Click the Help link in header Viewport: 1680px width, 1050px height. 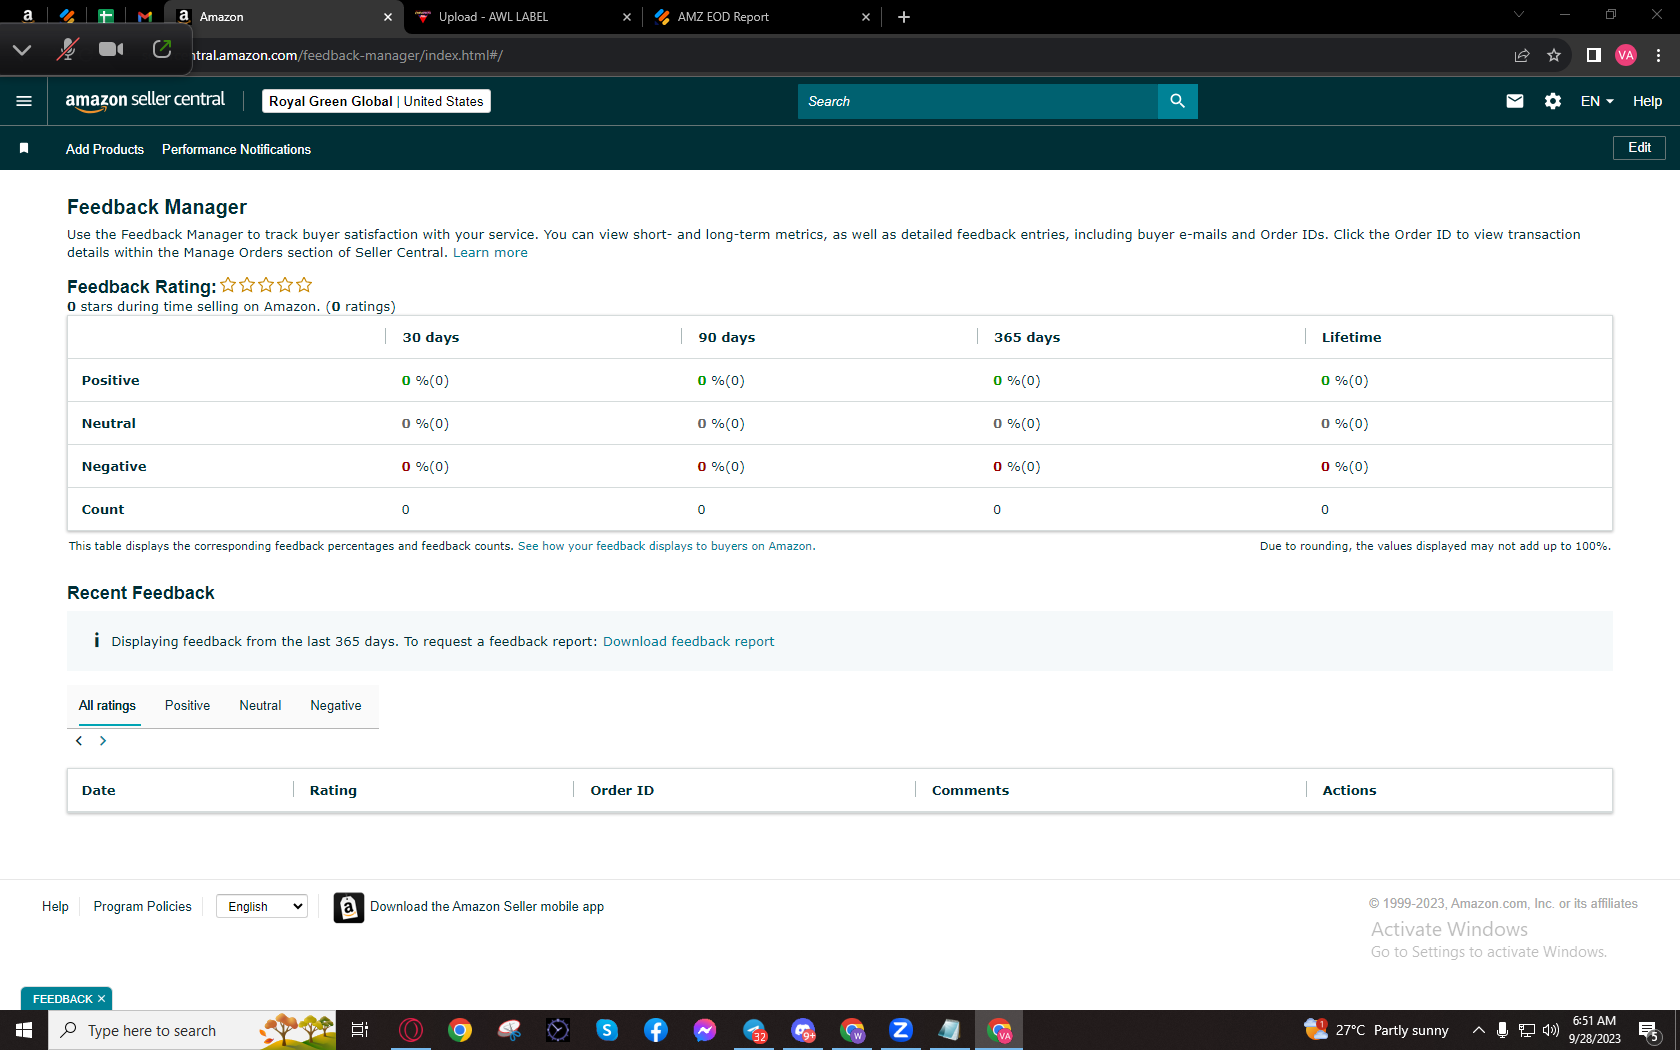tap(1647, 101)
